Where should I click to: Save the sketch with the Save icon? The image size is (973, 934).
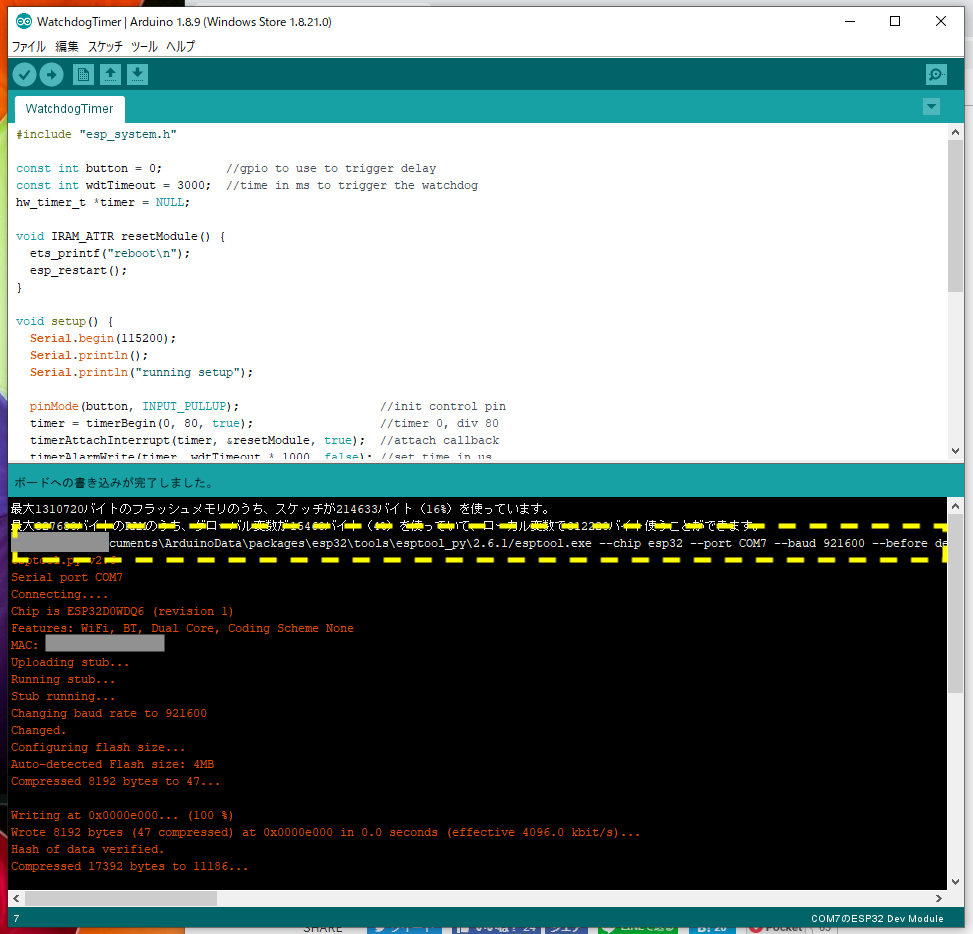[x=138, y=75]
